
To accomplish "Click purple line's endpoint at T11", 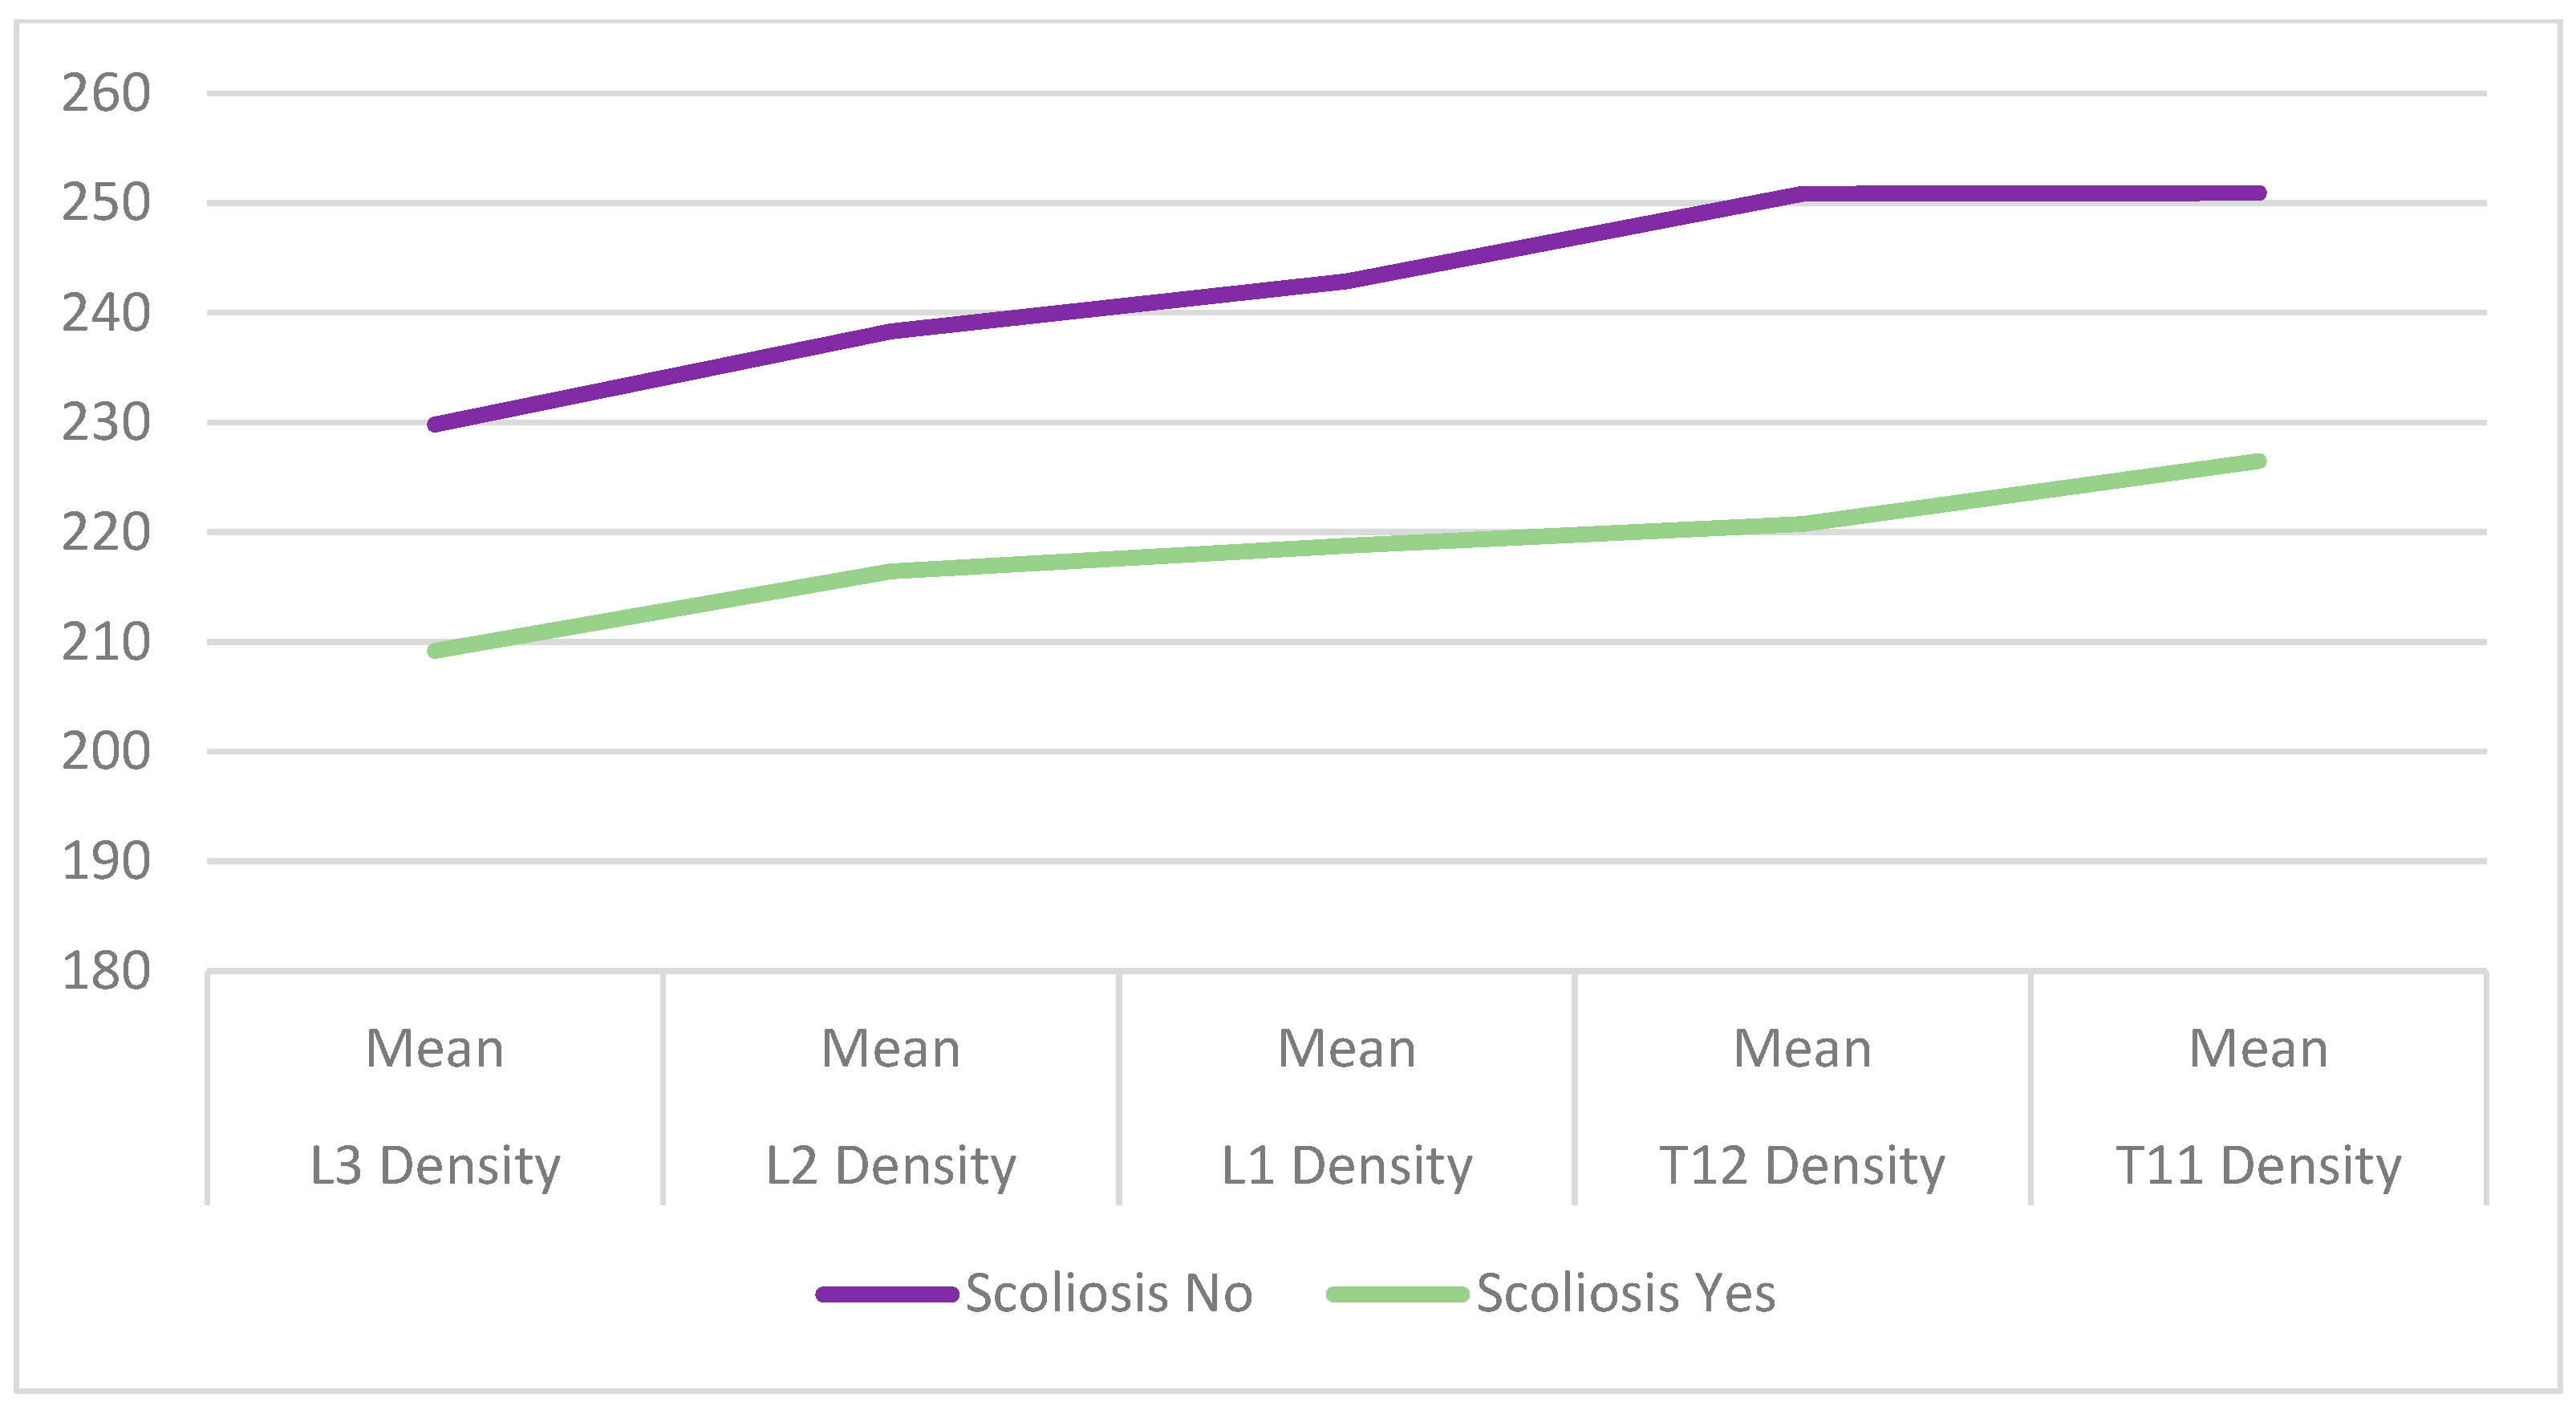I will tap(2258, 193).
